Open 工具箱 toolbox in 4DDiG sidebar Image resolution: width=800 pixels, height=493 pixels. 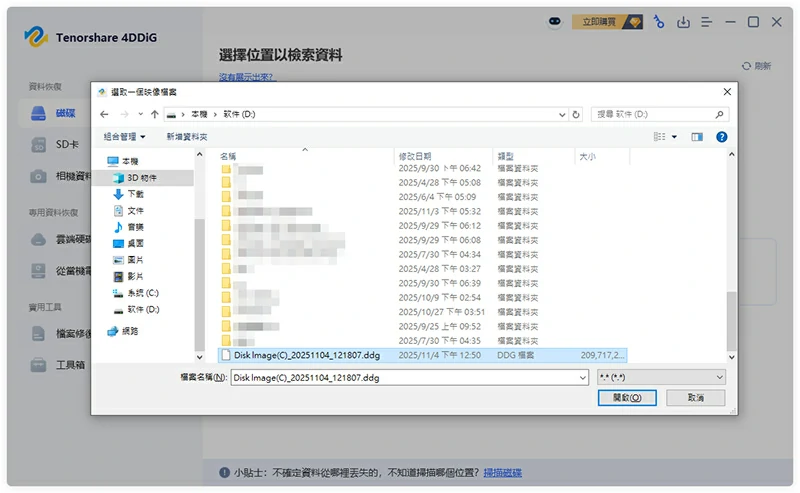[57, 365]
